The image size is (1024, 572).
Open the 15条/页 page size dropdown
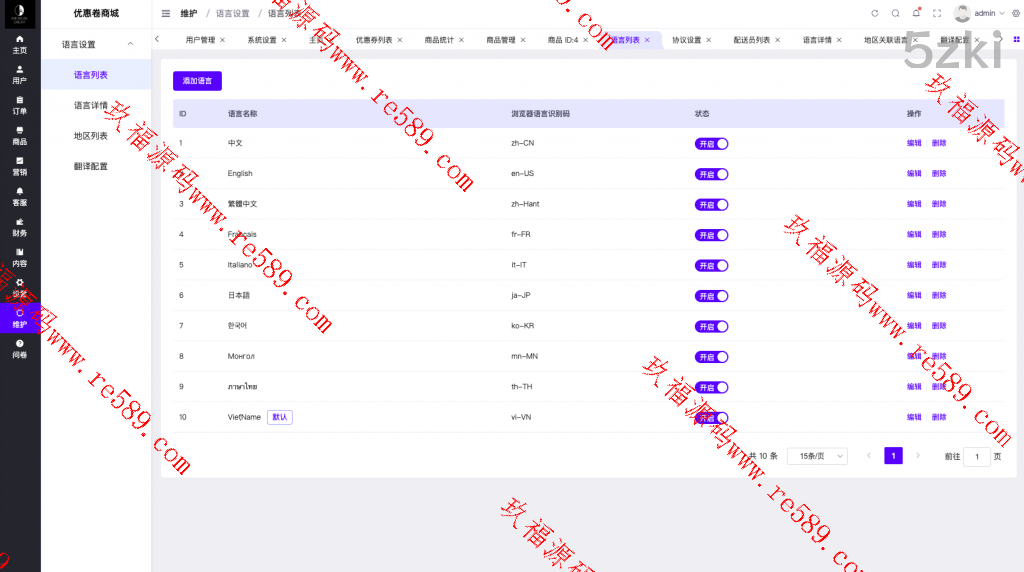[x=818, y=456]
